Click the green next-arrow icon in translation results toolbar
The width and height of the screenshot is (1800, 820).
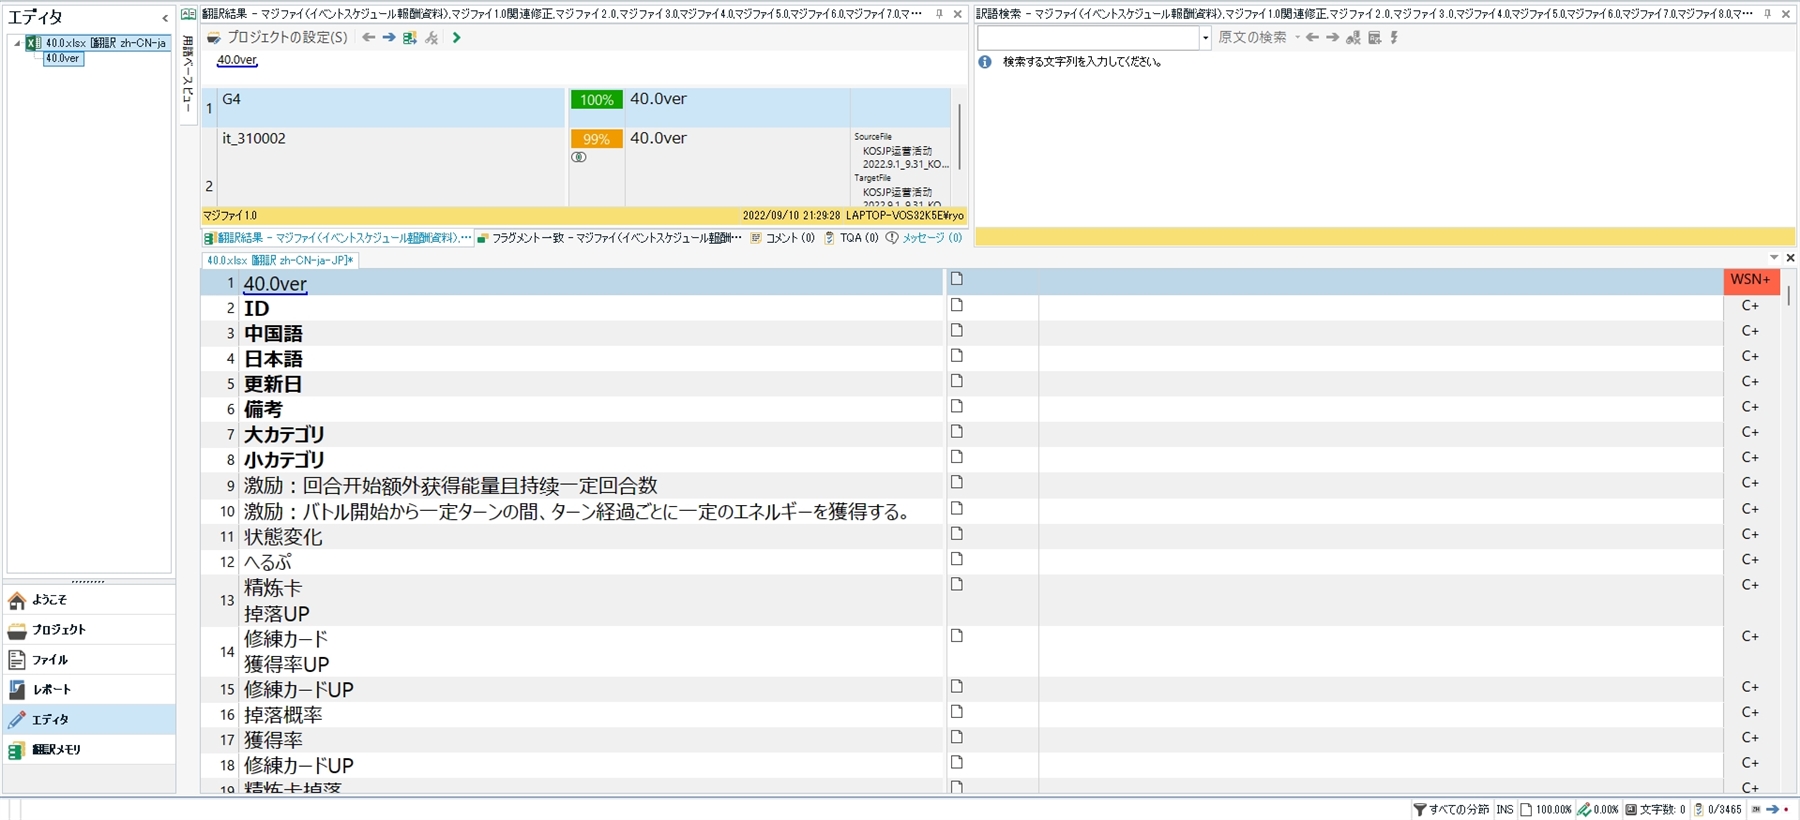click(x=457, y=38)
